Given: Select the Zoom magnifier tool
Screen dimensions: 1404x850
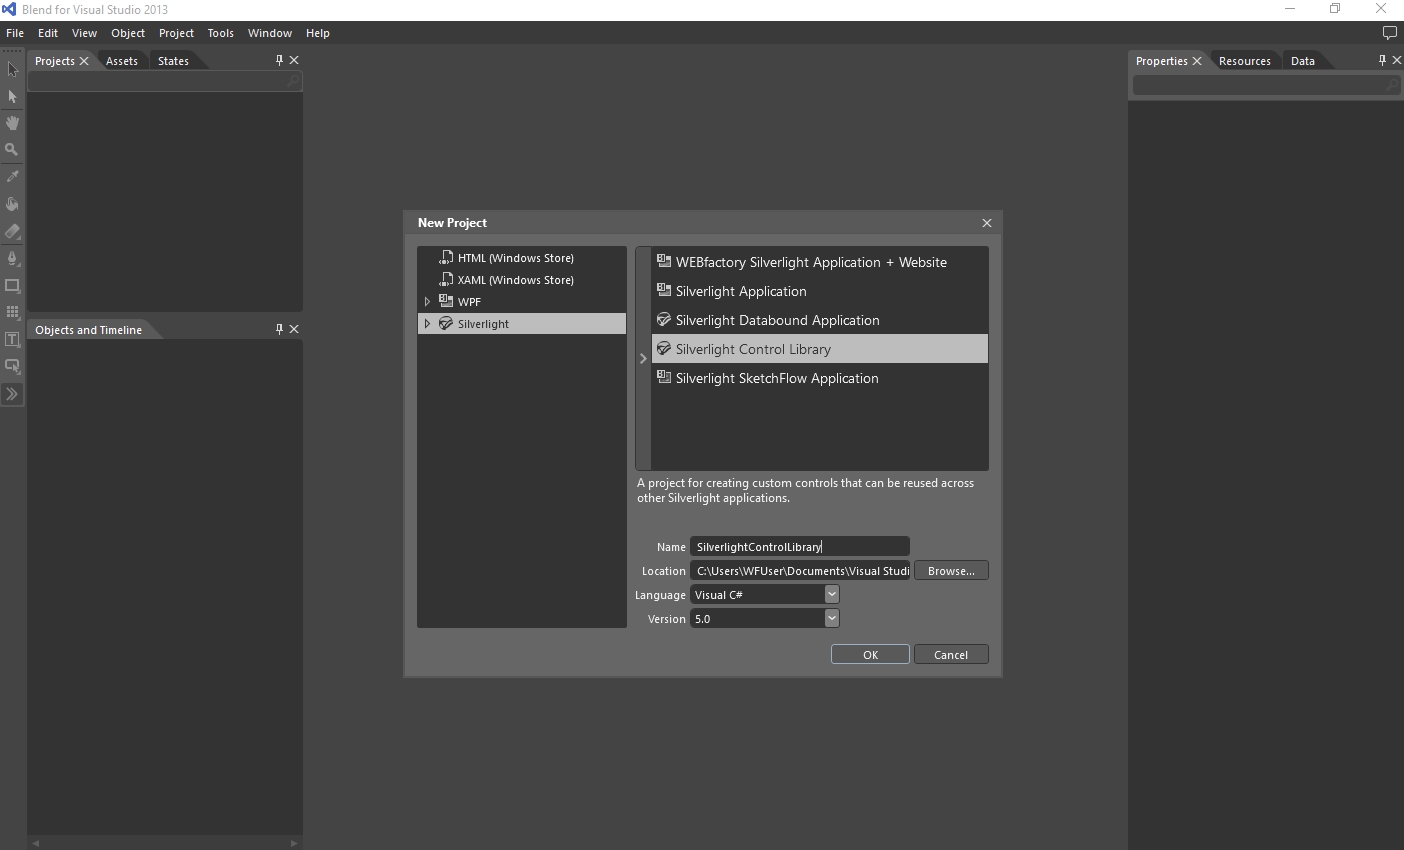Looking at the screenshot, I should [x=12, y=150].
